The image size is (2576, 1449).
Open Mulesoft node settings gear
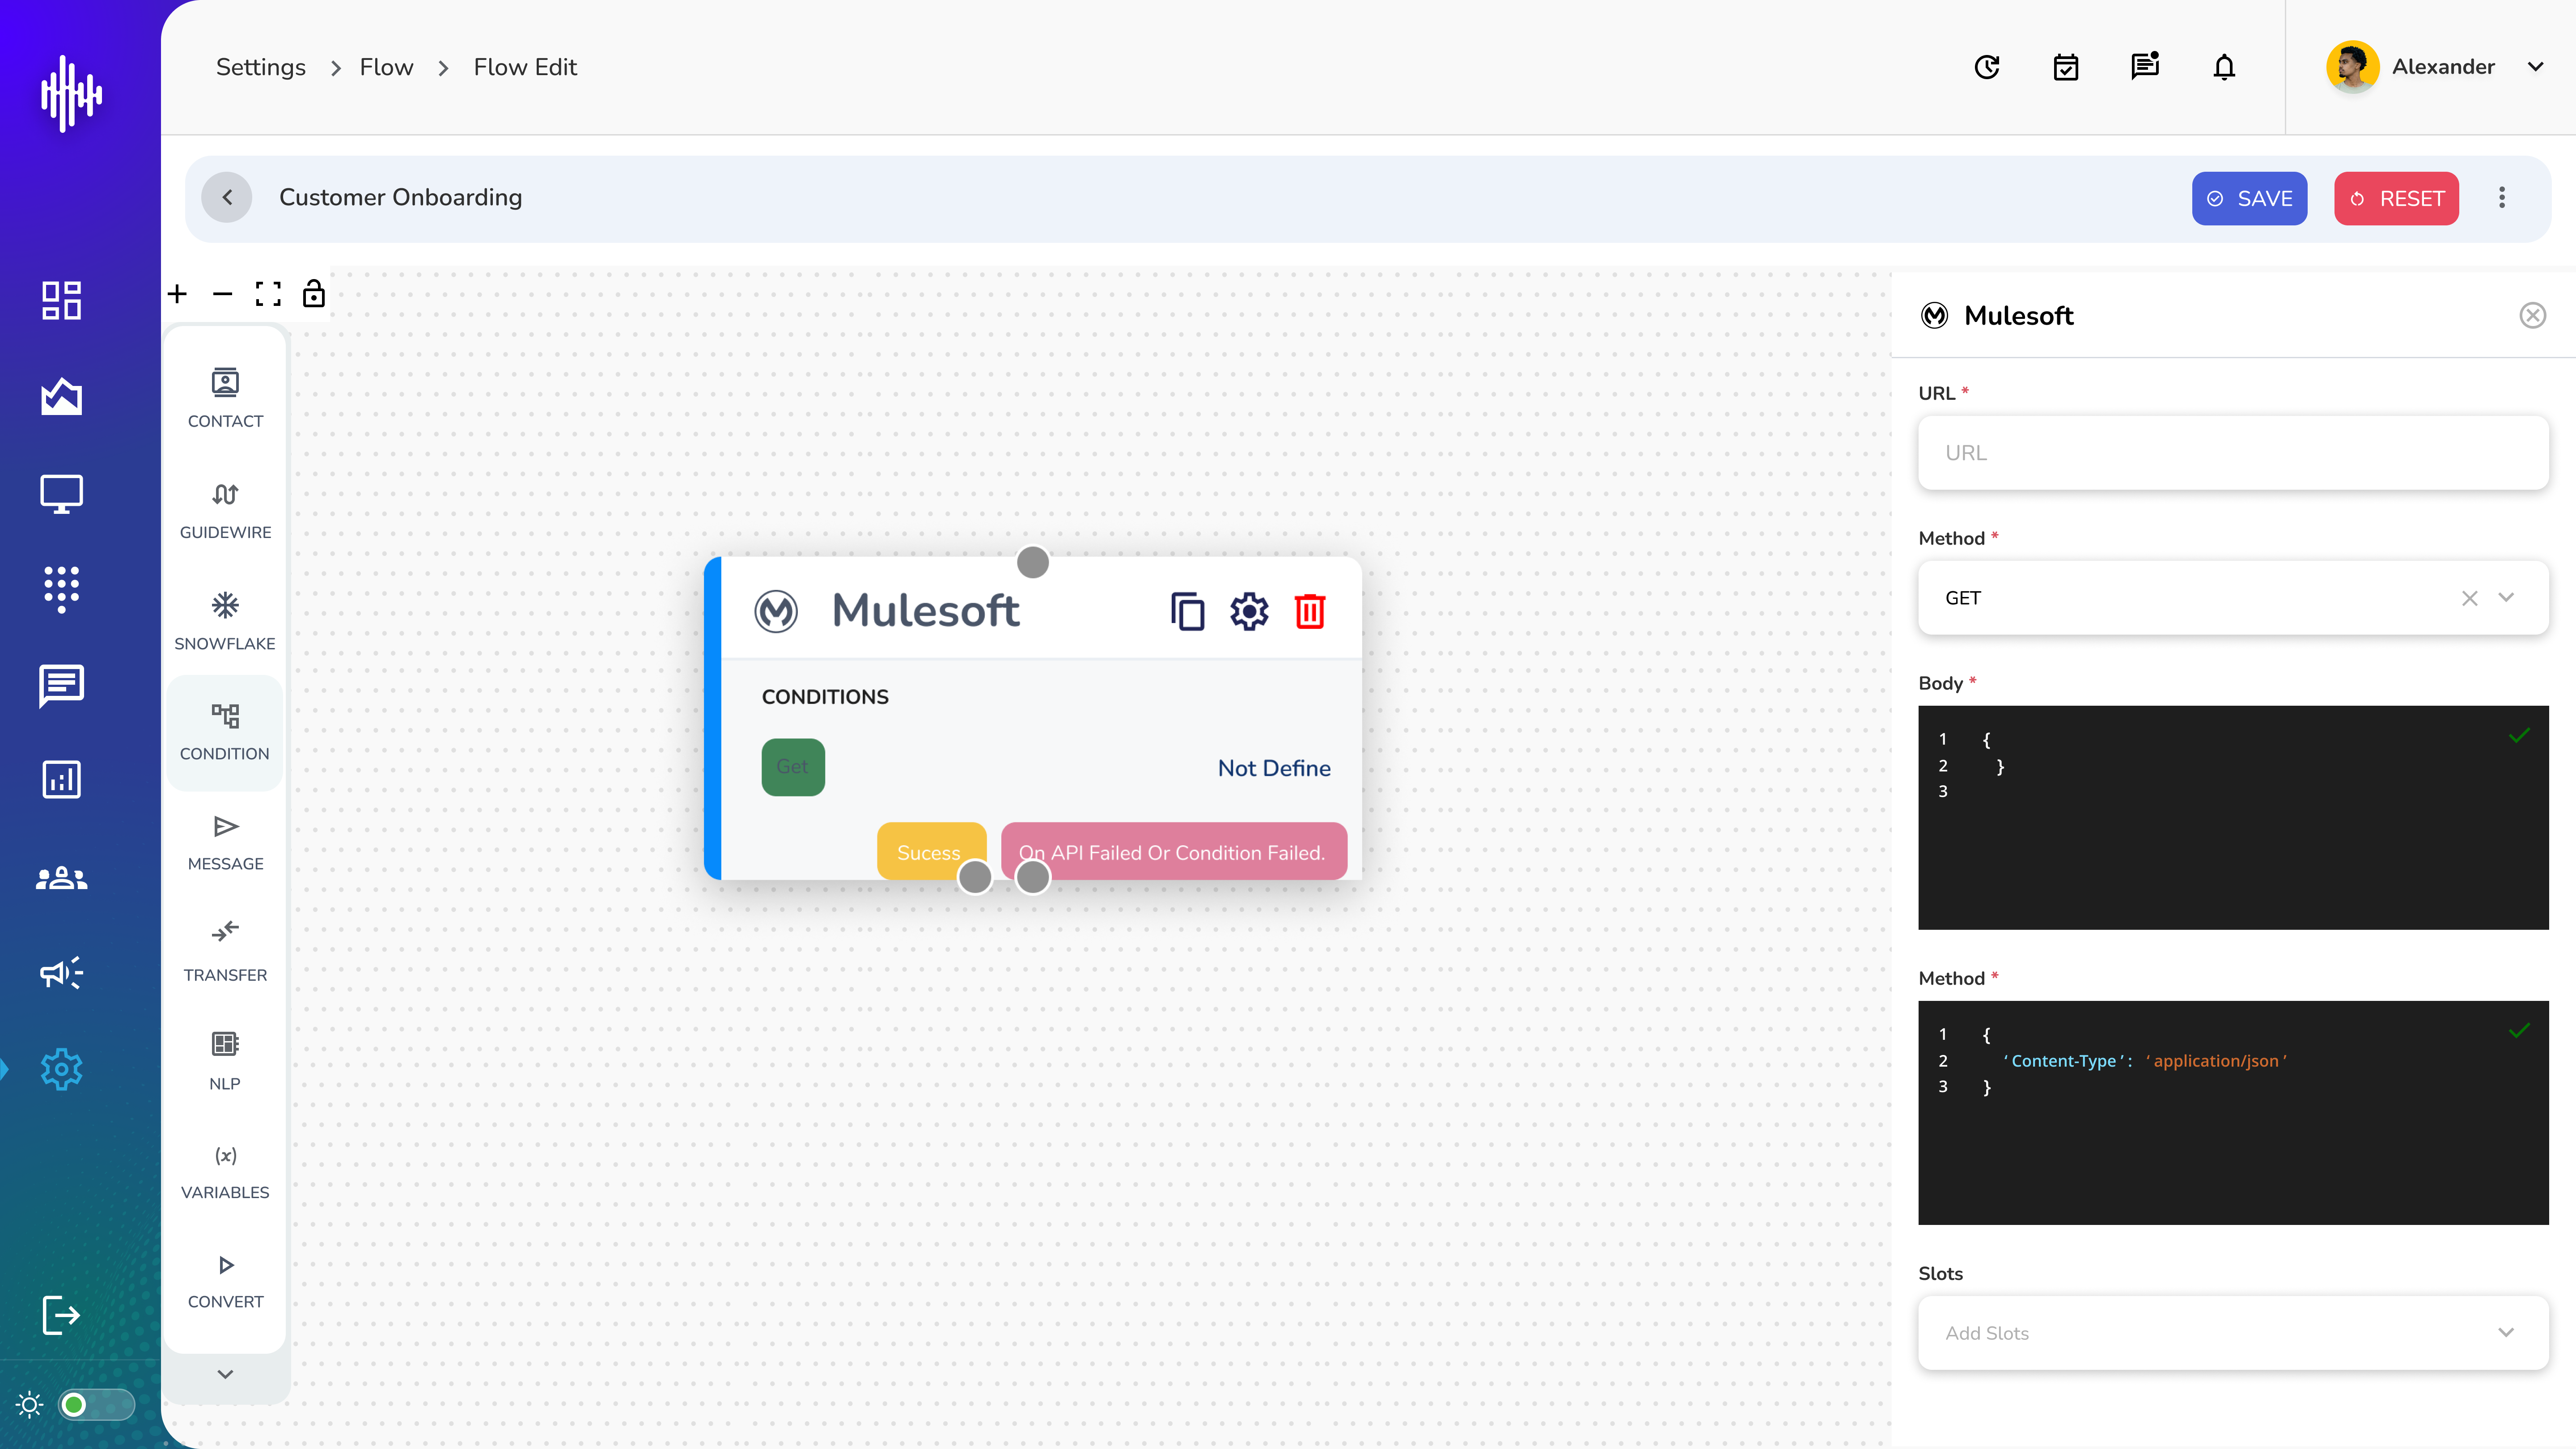click(x=1249, y=611)
